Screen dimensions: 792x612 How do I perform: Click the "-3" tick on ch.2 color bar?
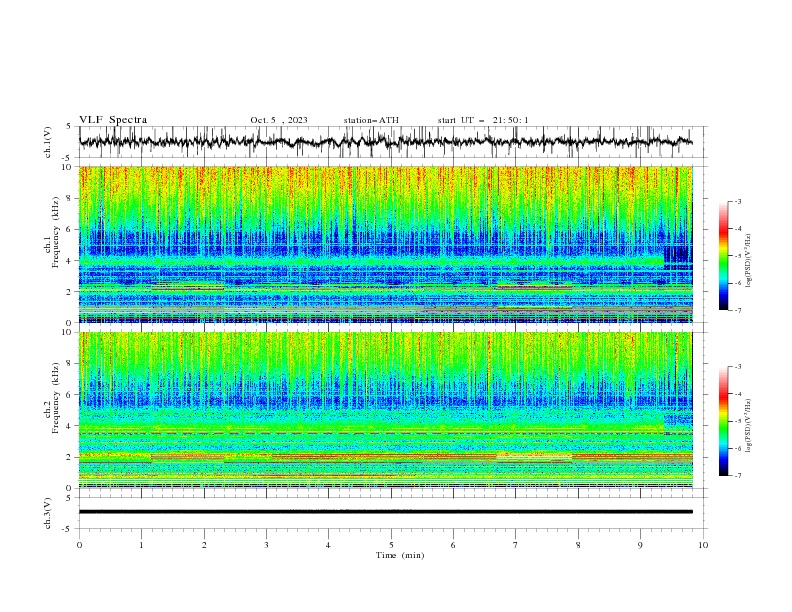pyautogui.click(x=738, y=367)
